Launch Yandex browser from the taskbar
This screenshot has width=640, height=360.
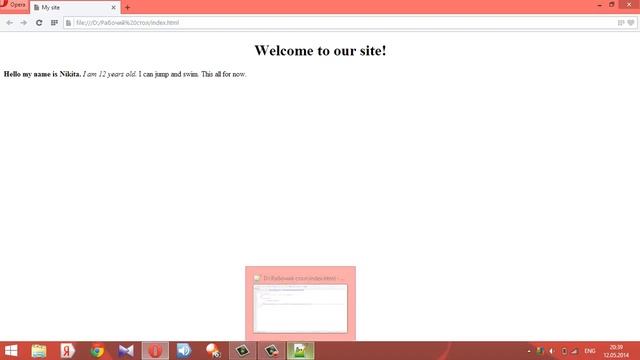tap(68, 351)
